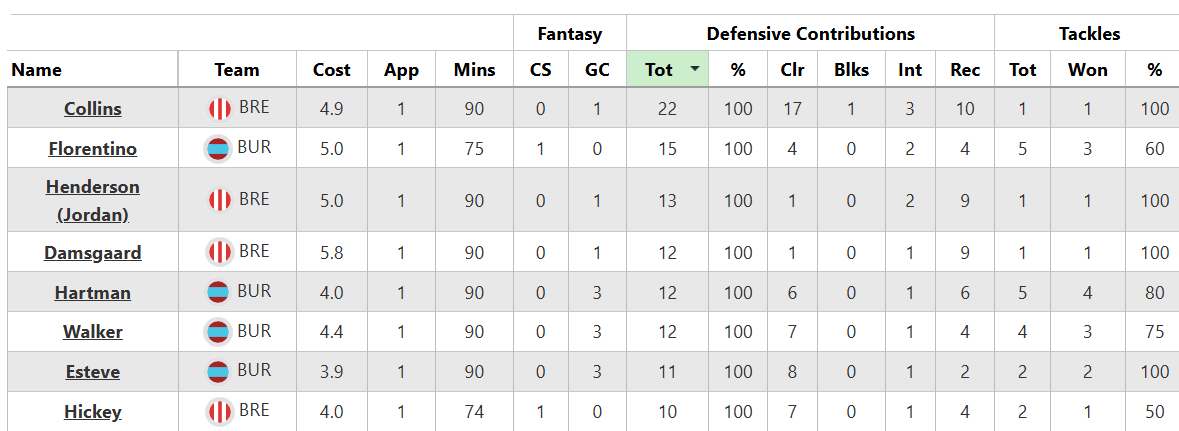Open the Collins player link

[93, 109]
